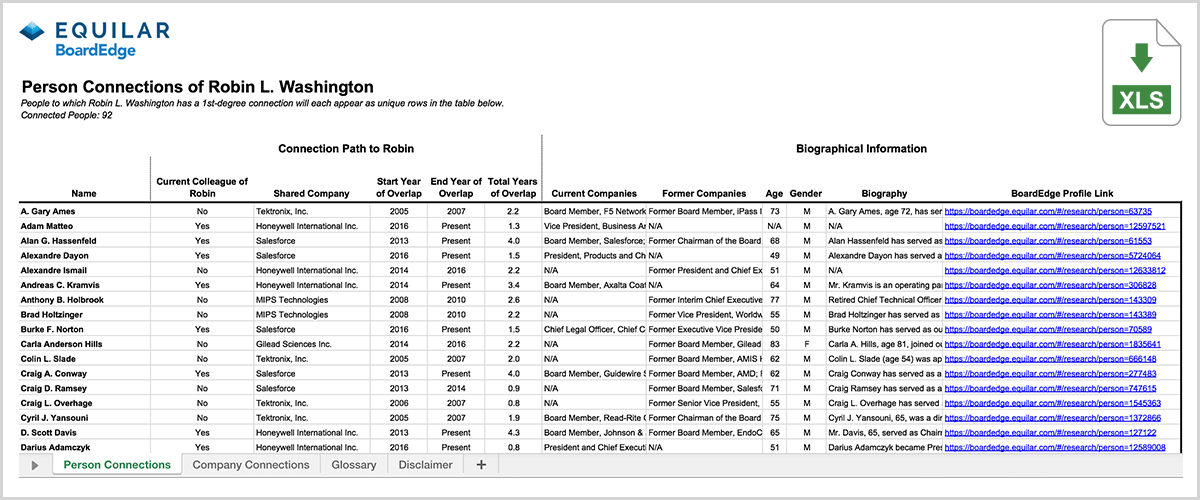
Task: Select the Shared Company column header
Action: point(311,194)
